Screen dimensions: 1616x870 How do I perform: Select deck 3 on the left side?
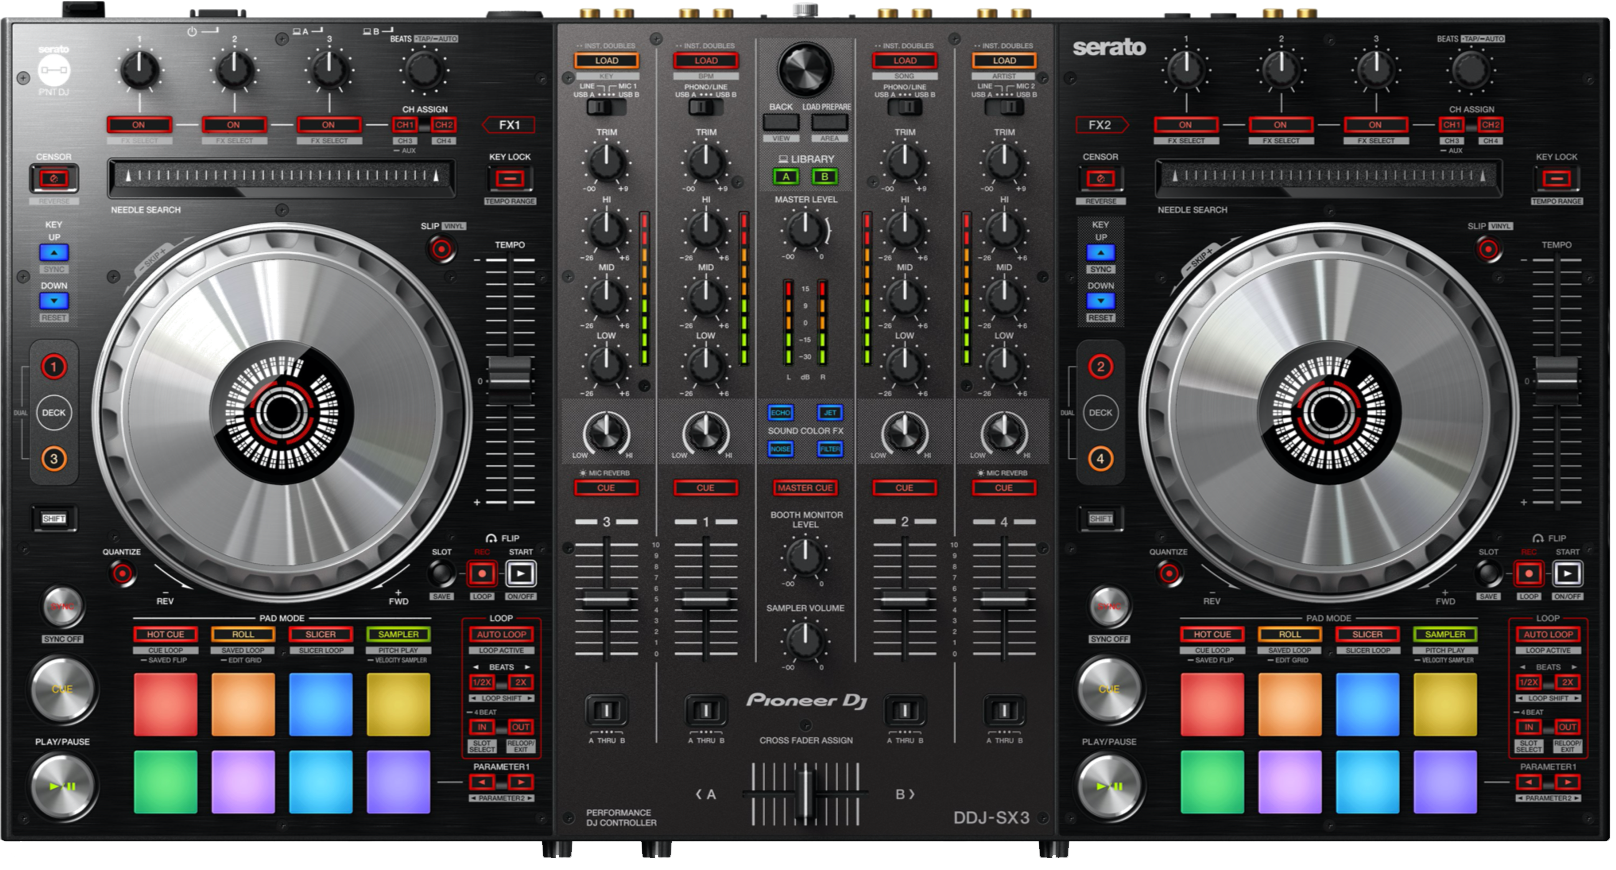[x=54, y=459]
